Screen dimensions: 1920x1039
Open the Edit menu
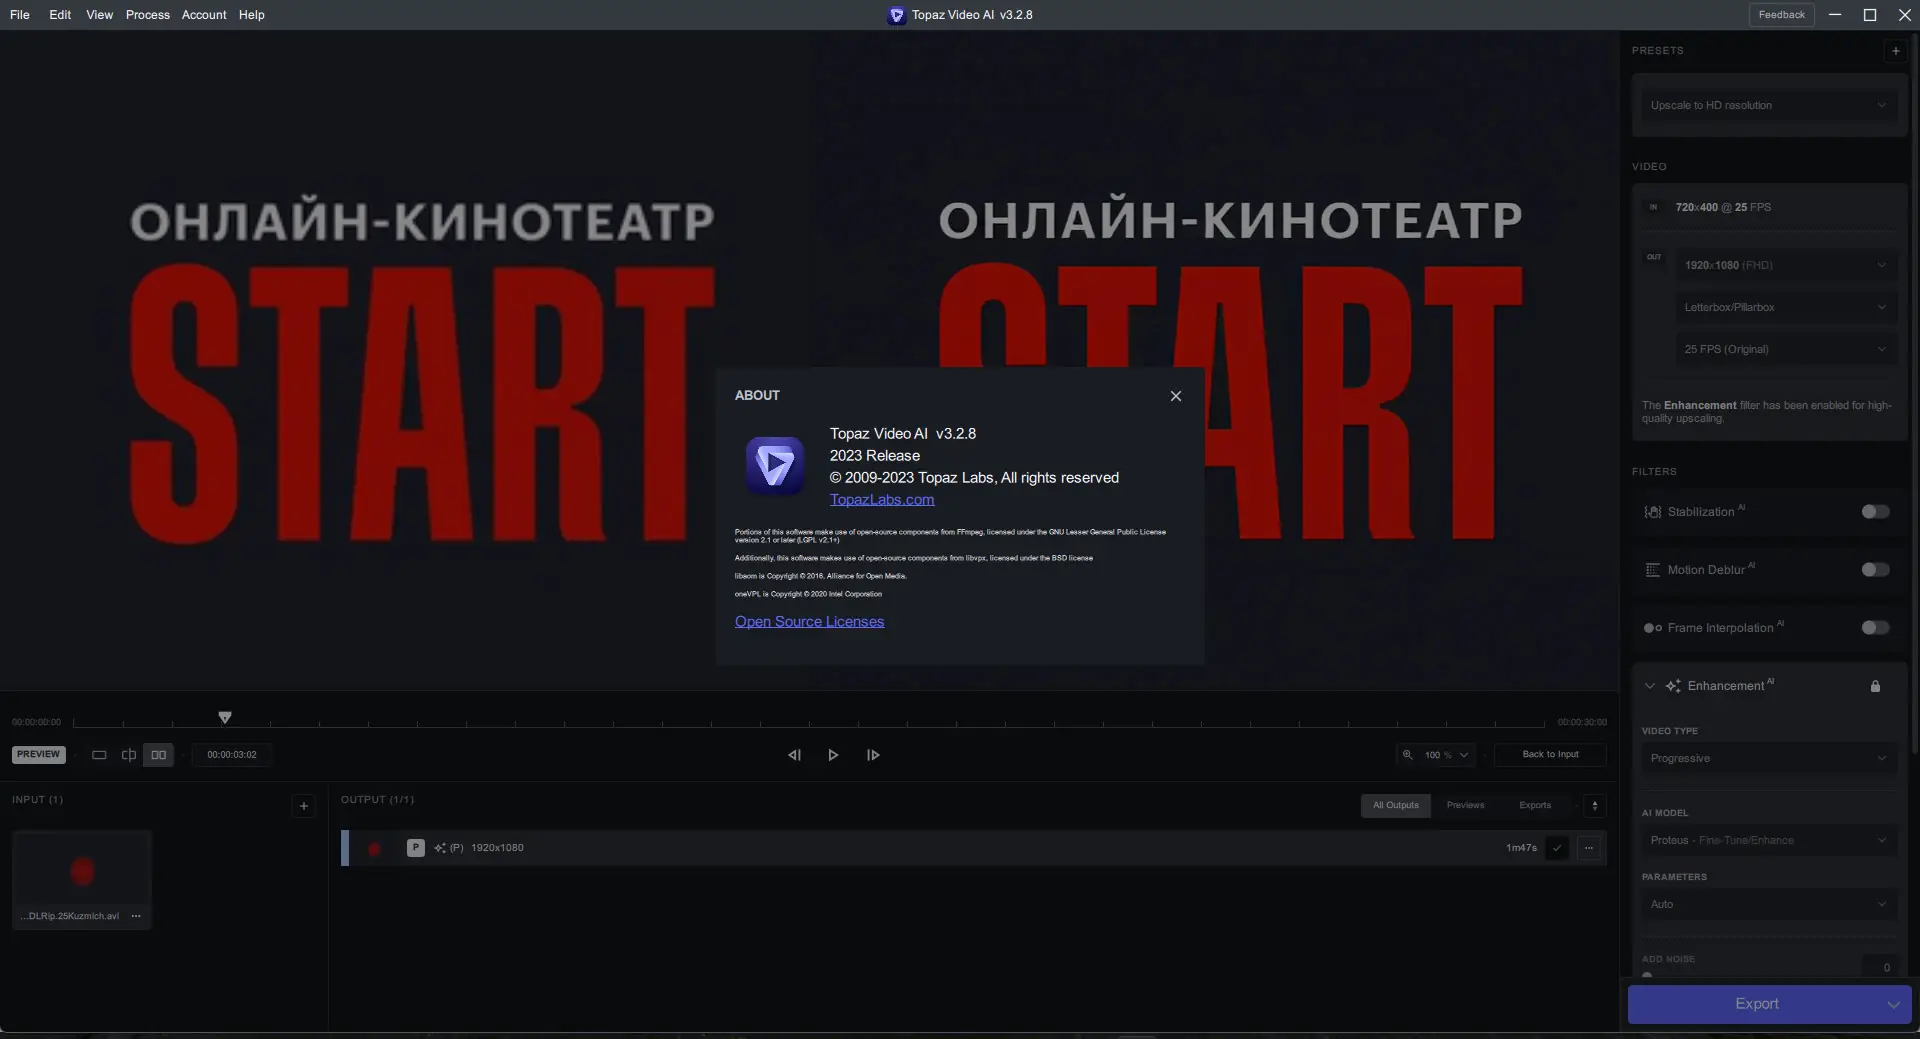click(60, 15)
